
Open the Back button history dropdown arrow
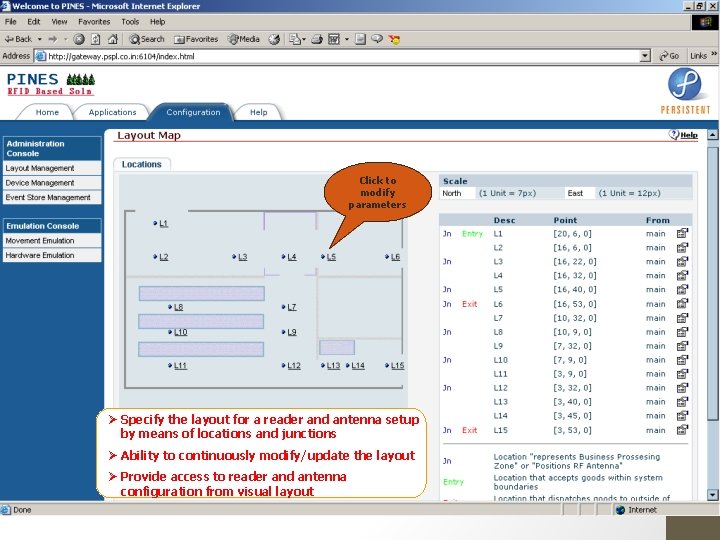tap(39, 39)
